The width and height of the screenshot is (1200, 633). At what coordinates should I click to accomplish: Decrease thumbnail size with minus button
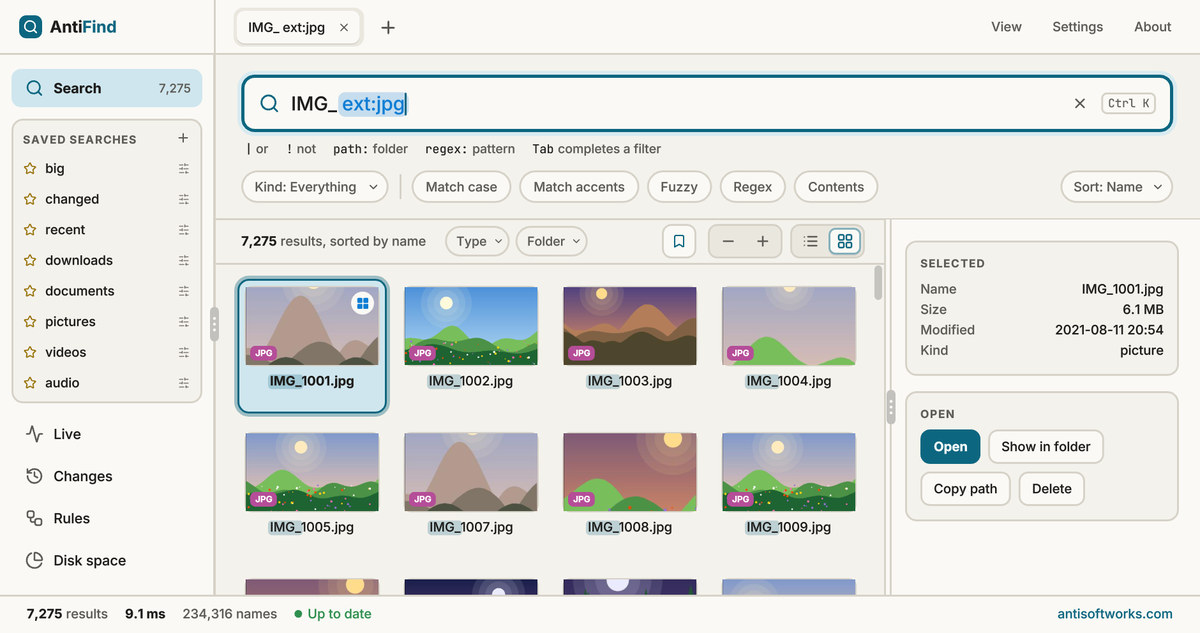[x=728, y=241]
